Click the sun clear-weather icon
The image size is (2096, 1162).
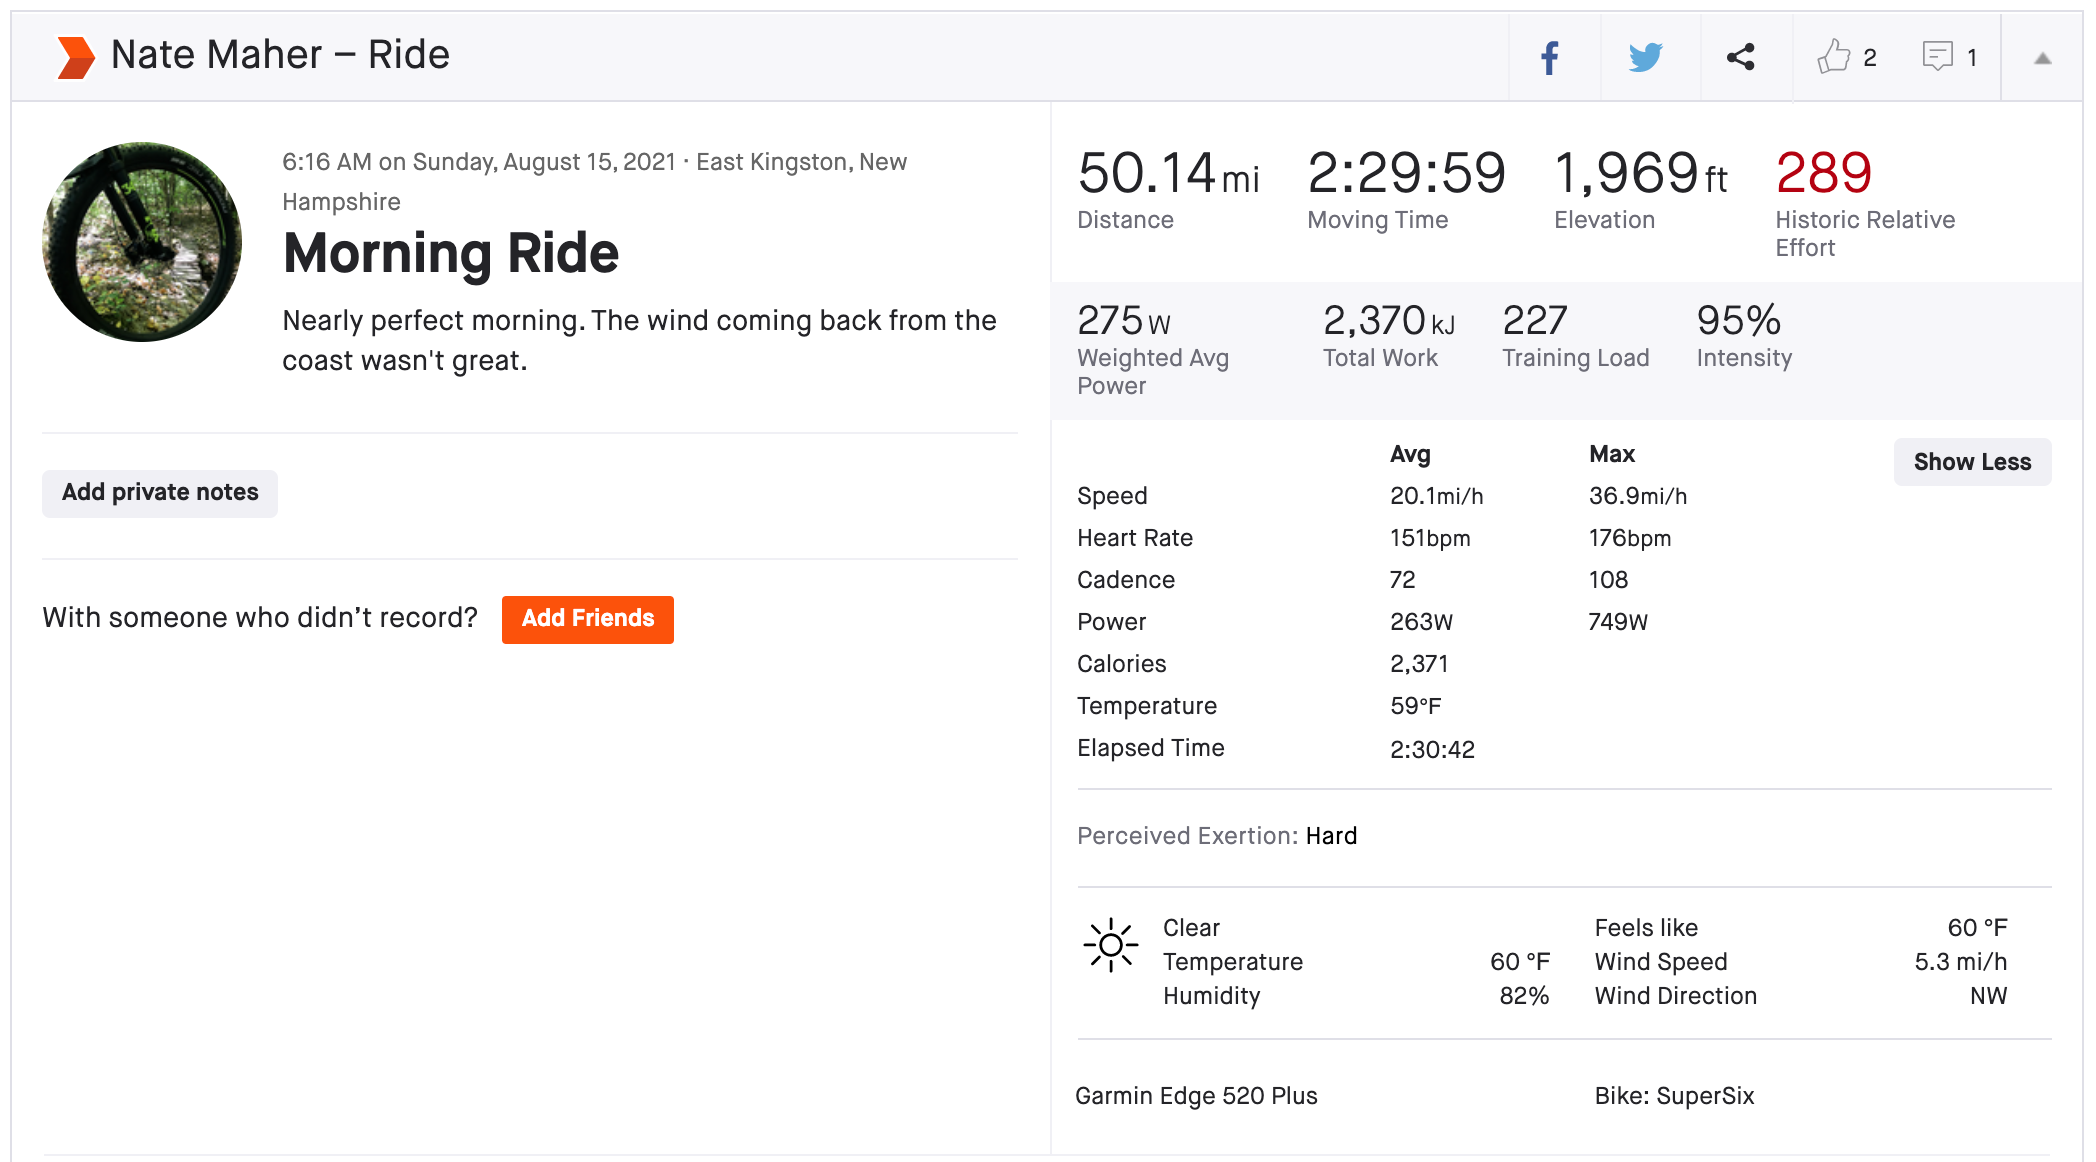tap(1110, 945)
